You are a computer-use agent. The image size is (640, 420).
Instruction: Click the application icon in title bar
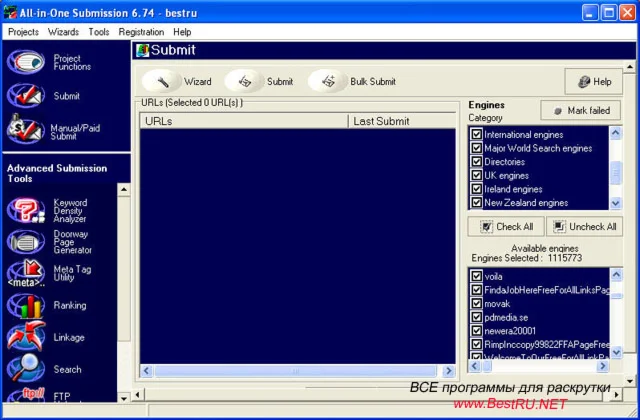pos(10,13)
